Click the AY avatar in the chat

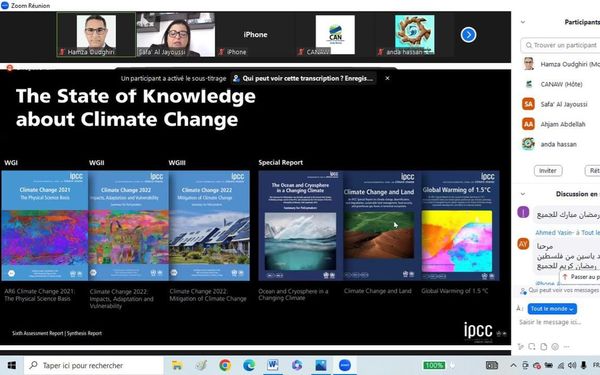523,243
